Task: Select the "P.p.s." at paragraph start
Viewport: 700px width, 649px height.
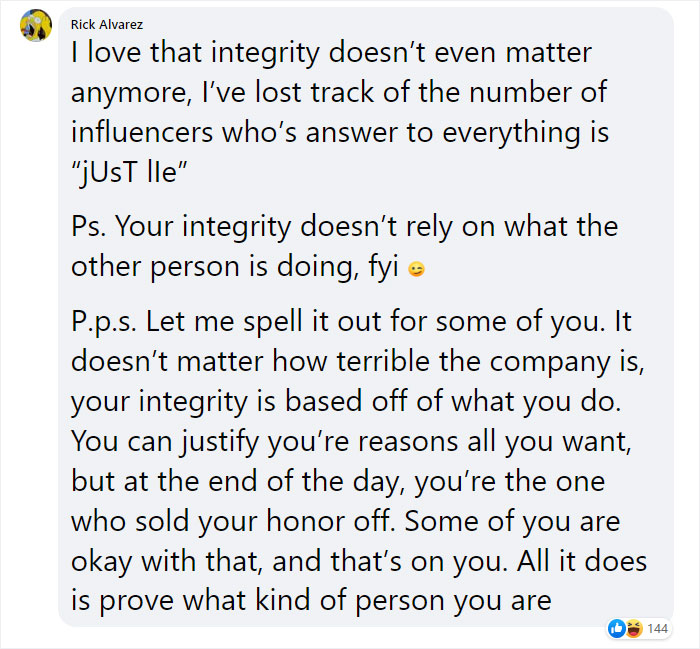Action: click(x=104, y=322)
